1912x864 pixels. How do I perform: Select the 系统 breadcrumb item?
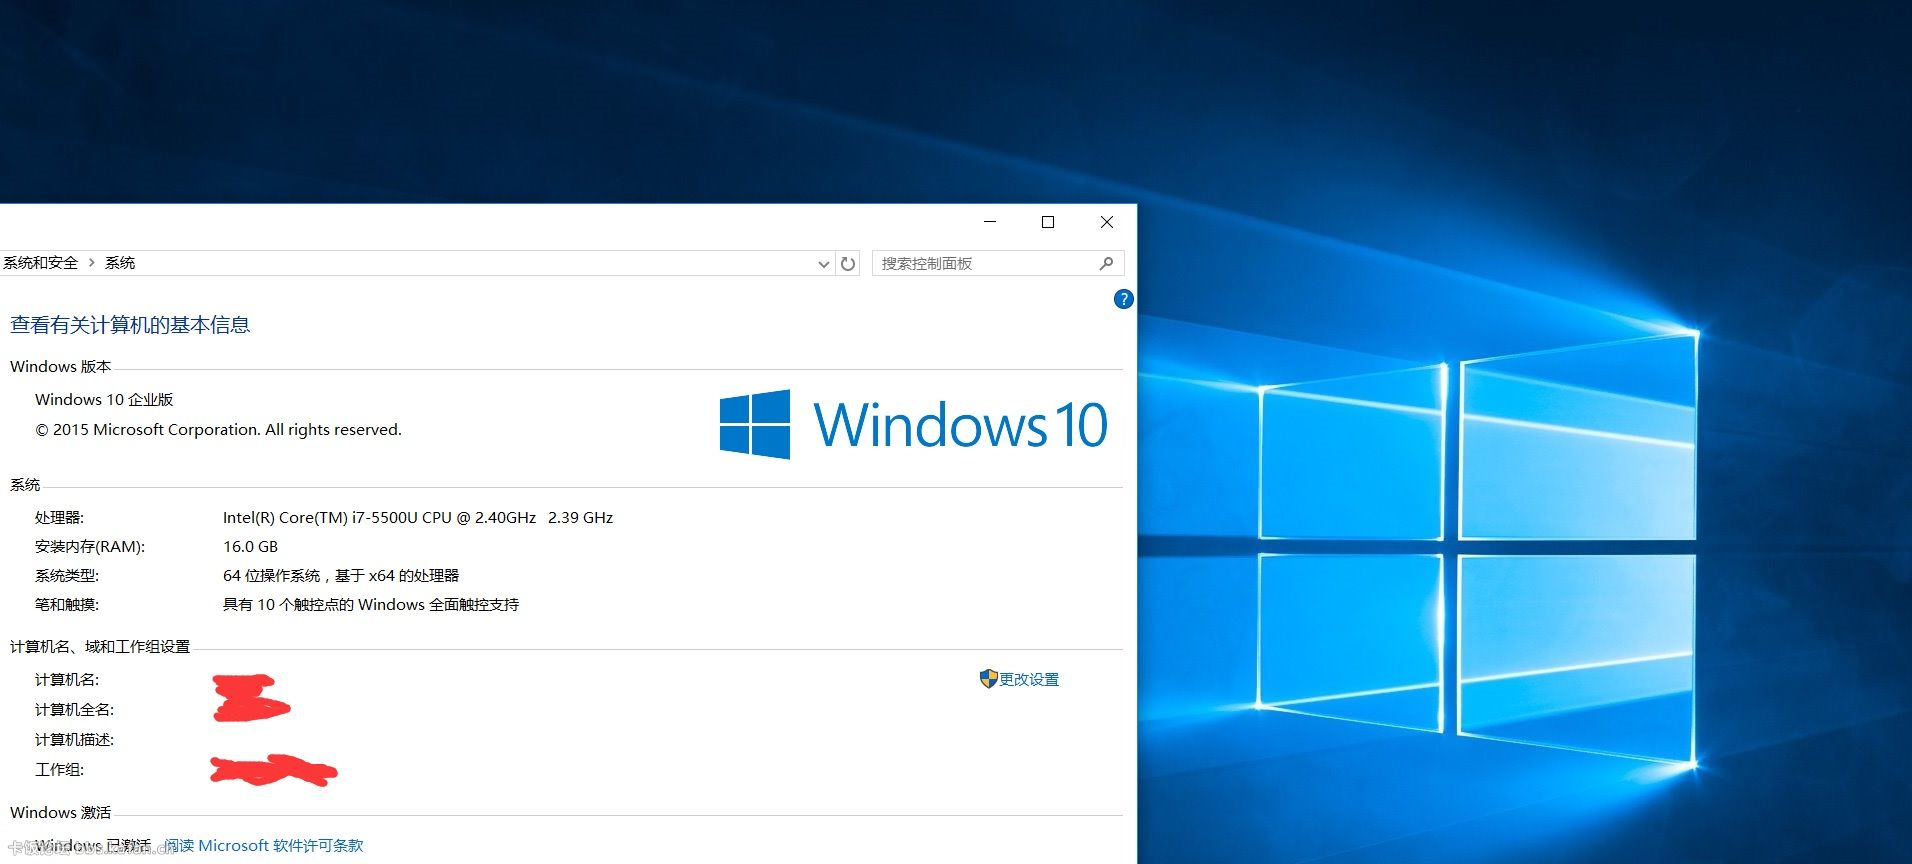[x=120, y=263]
